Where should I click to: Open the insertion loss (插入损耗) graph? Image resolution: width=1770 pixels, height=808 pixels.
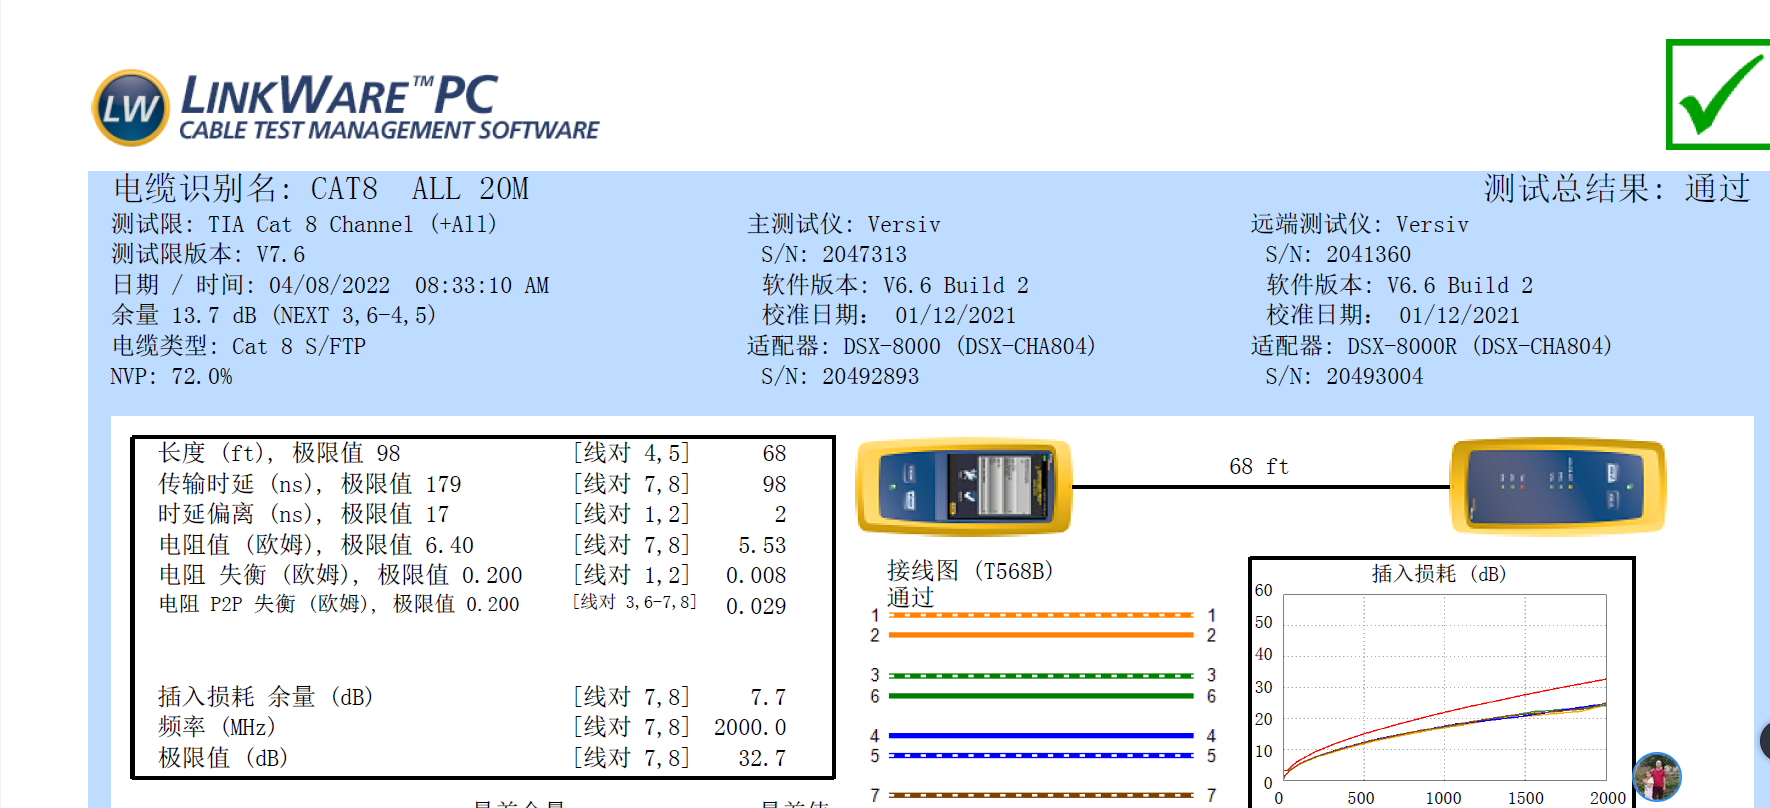(x=1443, y=685)
